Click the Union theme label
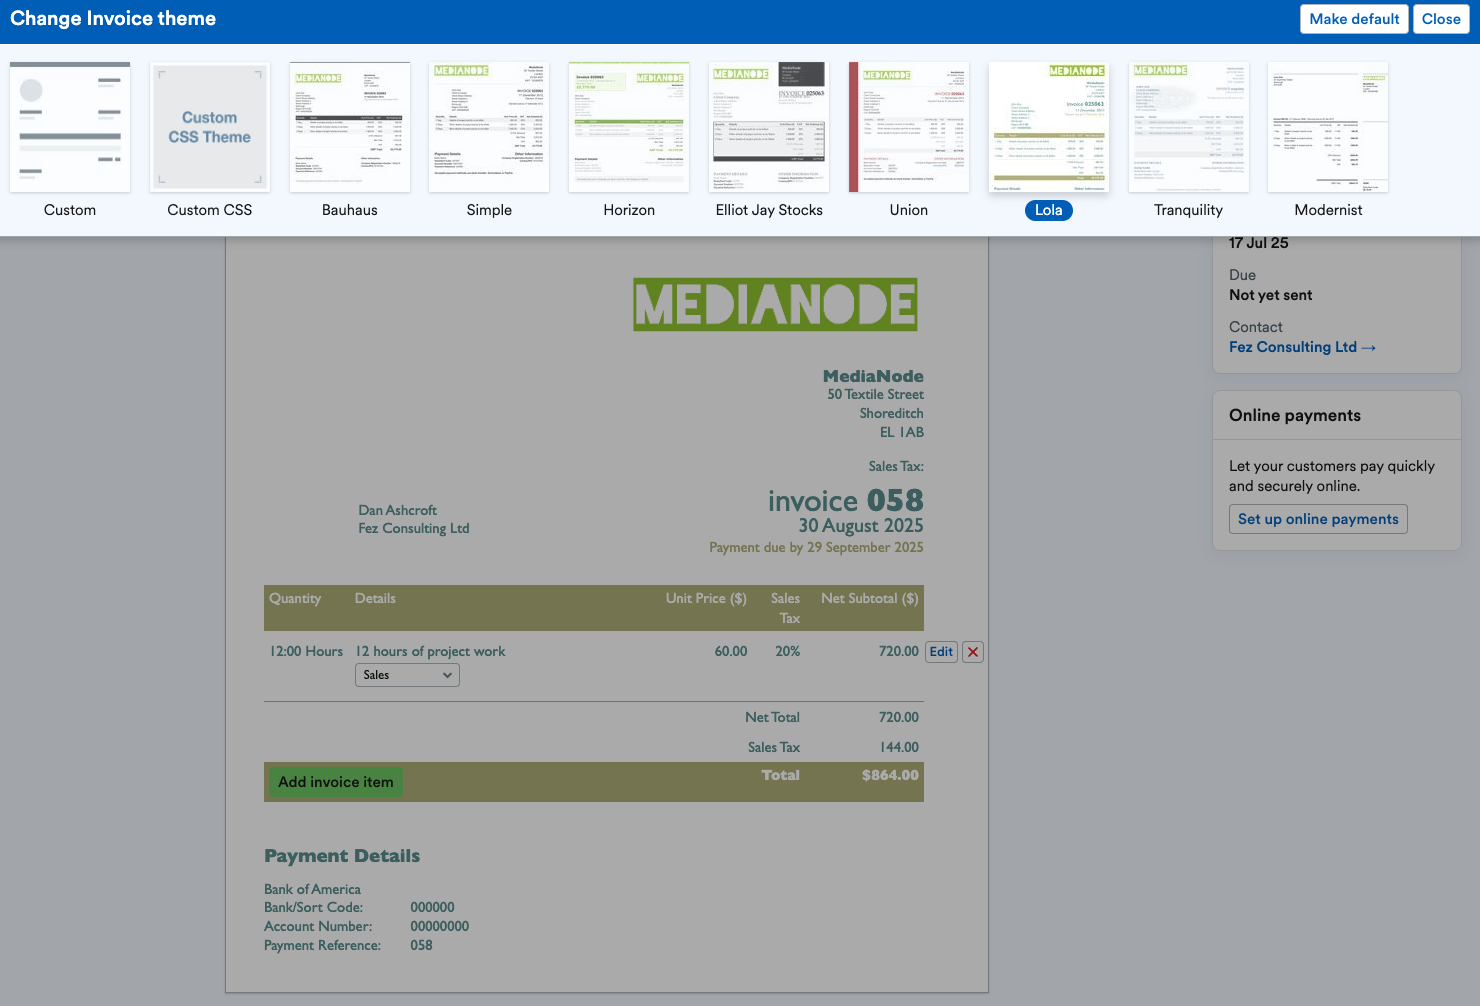Viewport: 1480px width, 1006px height. tap(909, 210)
